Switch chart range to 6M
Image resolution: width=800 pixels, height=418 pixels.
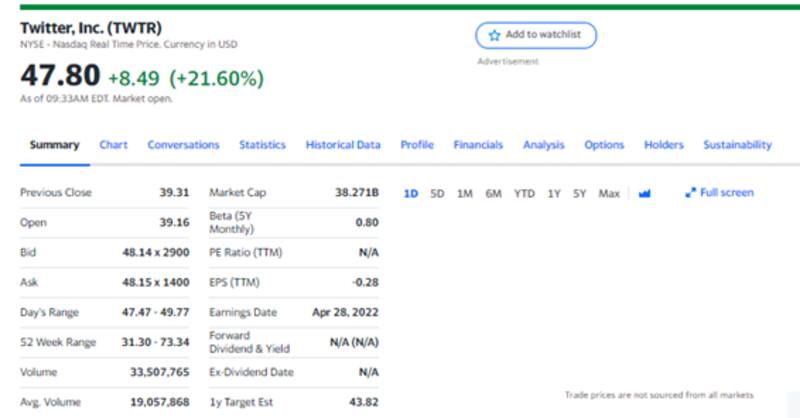493,193
